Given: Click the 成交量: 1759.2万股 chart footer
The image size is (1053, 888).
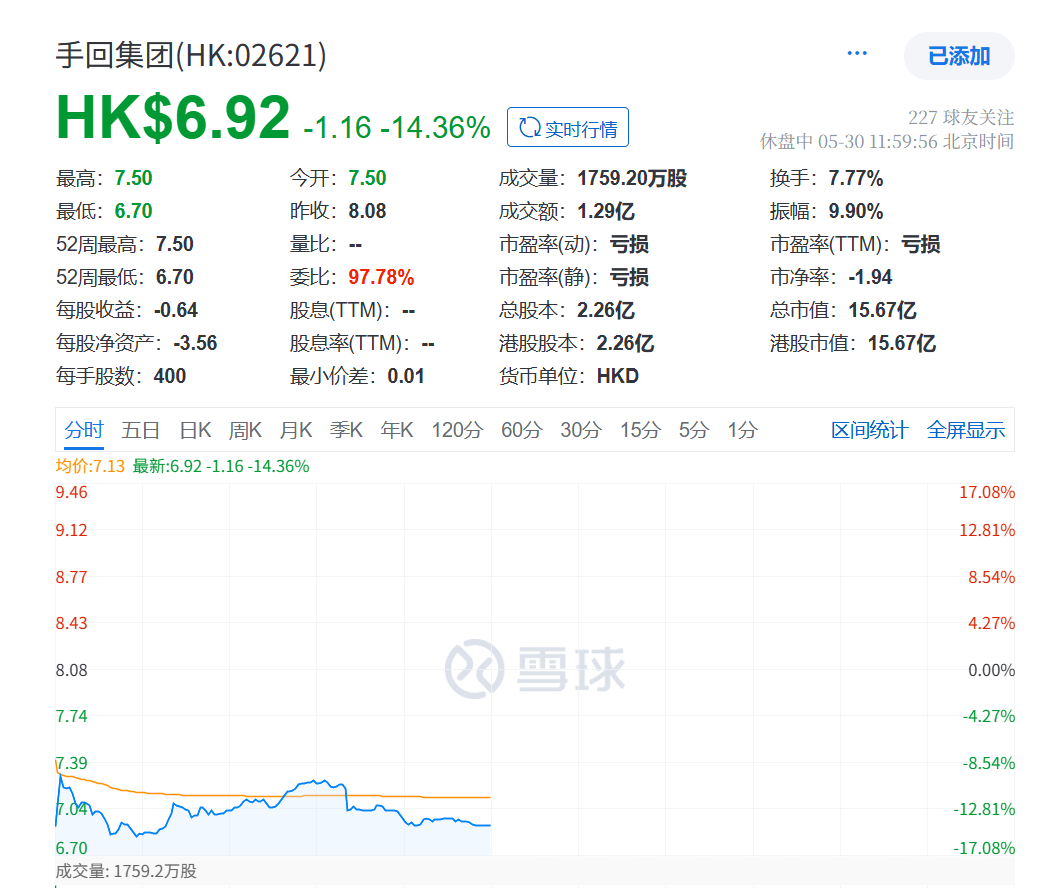Looking at the screenshot, I should pos(126,871).
